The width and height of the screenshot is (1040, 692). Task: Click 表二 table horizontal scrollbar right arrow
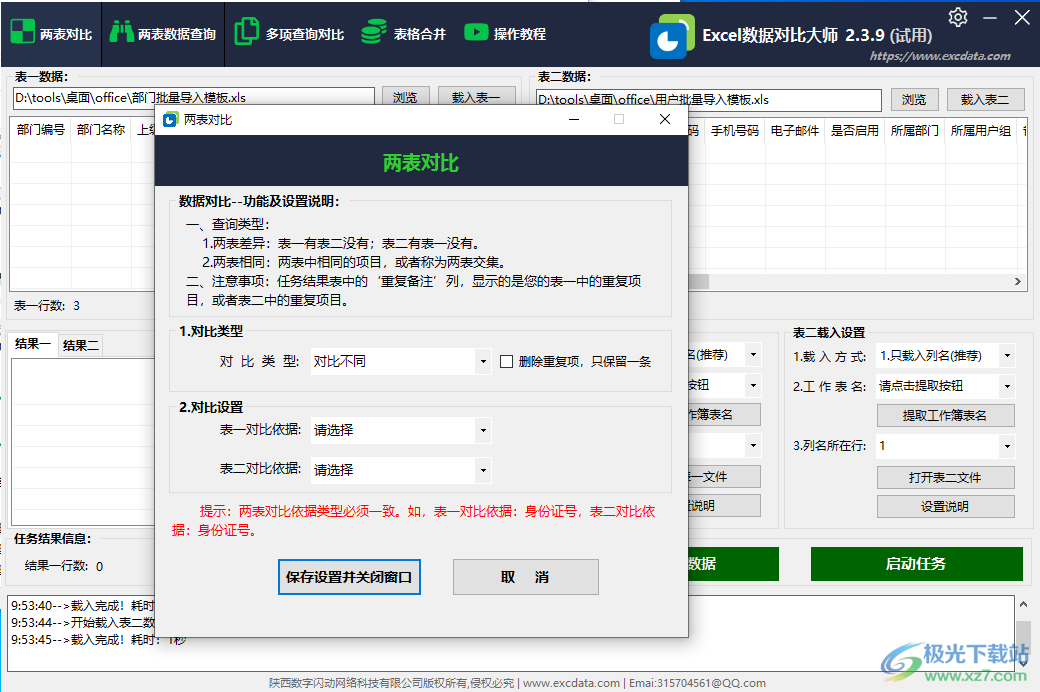click(1017, 281)
